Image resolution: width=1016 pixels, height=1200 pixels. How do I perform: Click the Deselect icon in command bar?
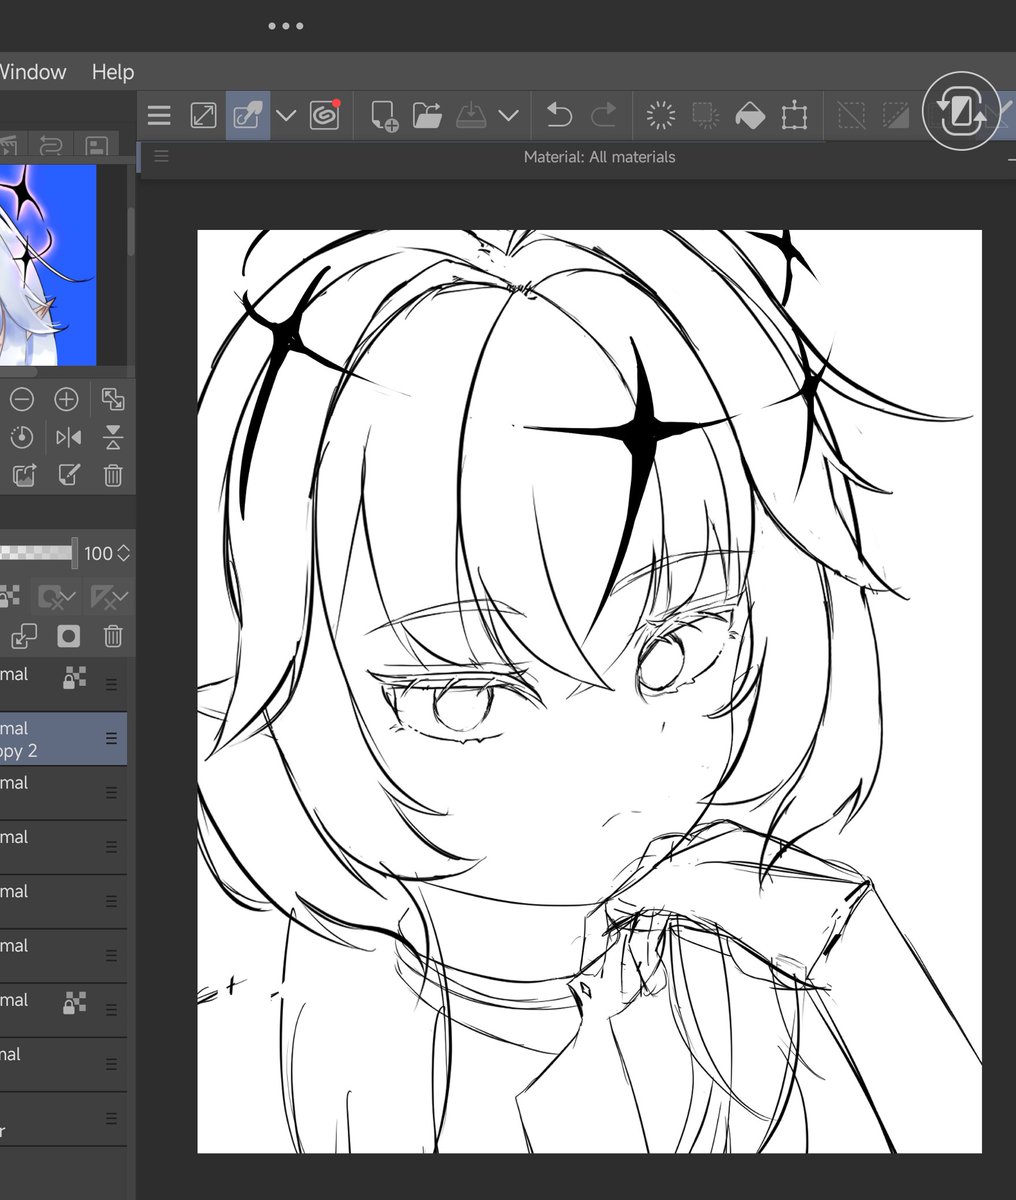851,116
